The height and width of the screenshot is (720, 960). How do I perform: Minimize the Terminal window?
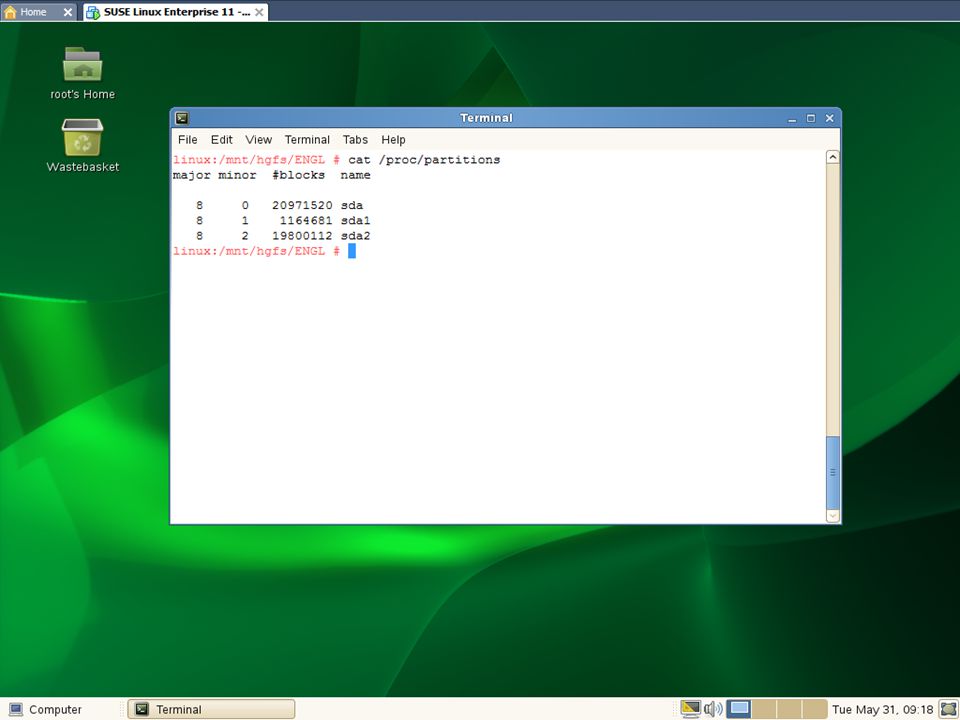[792, 118]
